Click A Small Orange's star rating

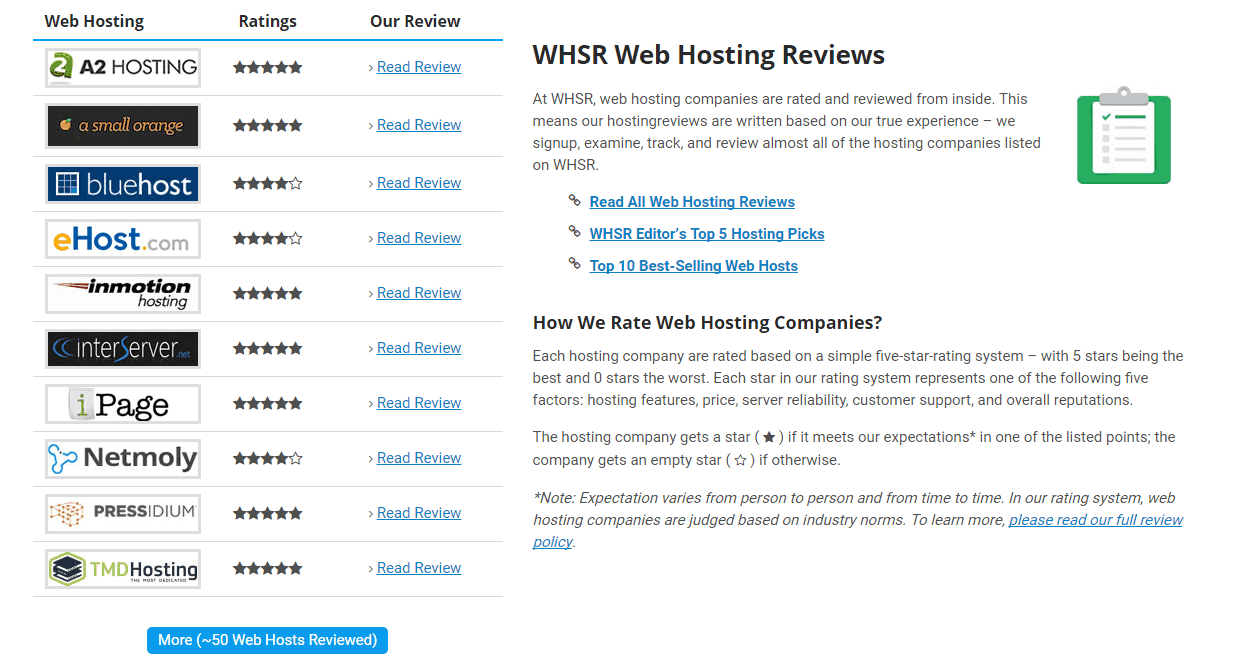(268, 126)
